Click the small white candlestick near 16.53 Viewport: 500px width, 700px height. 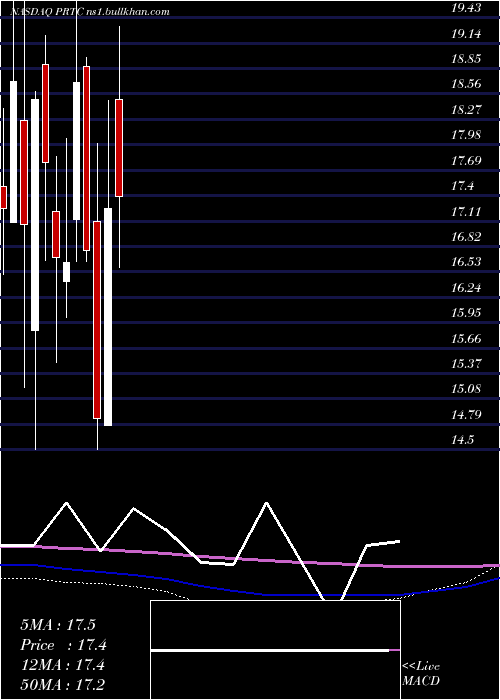coord(66,272)
